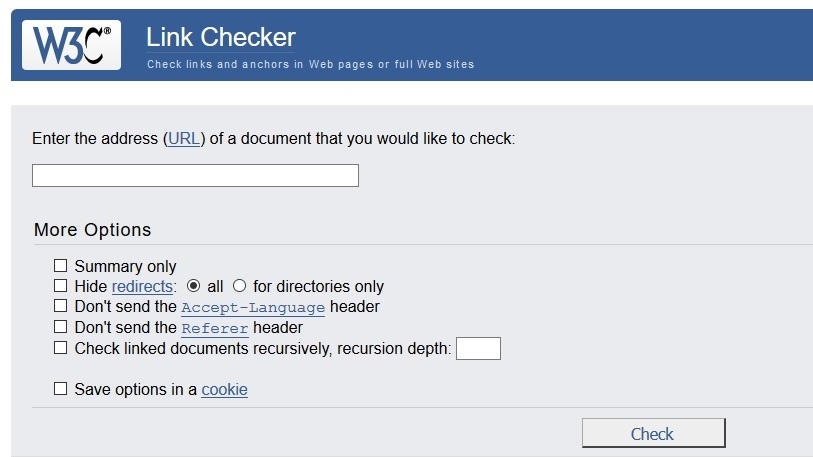Open the redirects help link
Image resolution: width=813 pixels, height=457 pixels.
[x=143, y=286]
